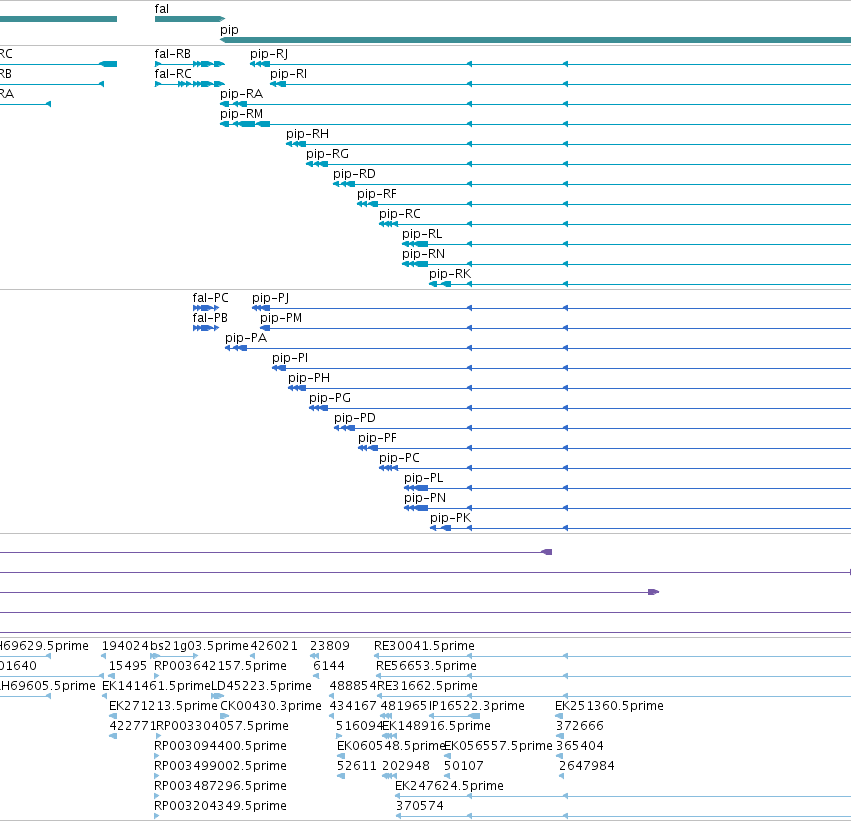Select EST CK00430.3prime

(x=271, y=706)
